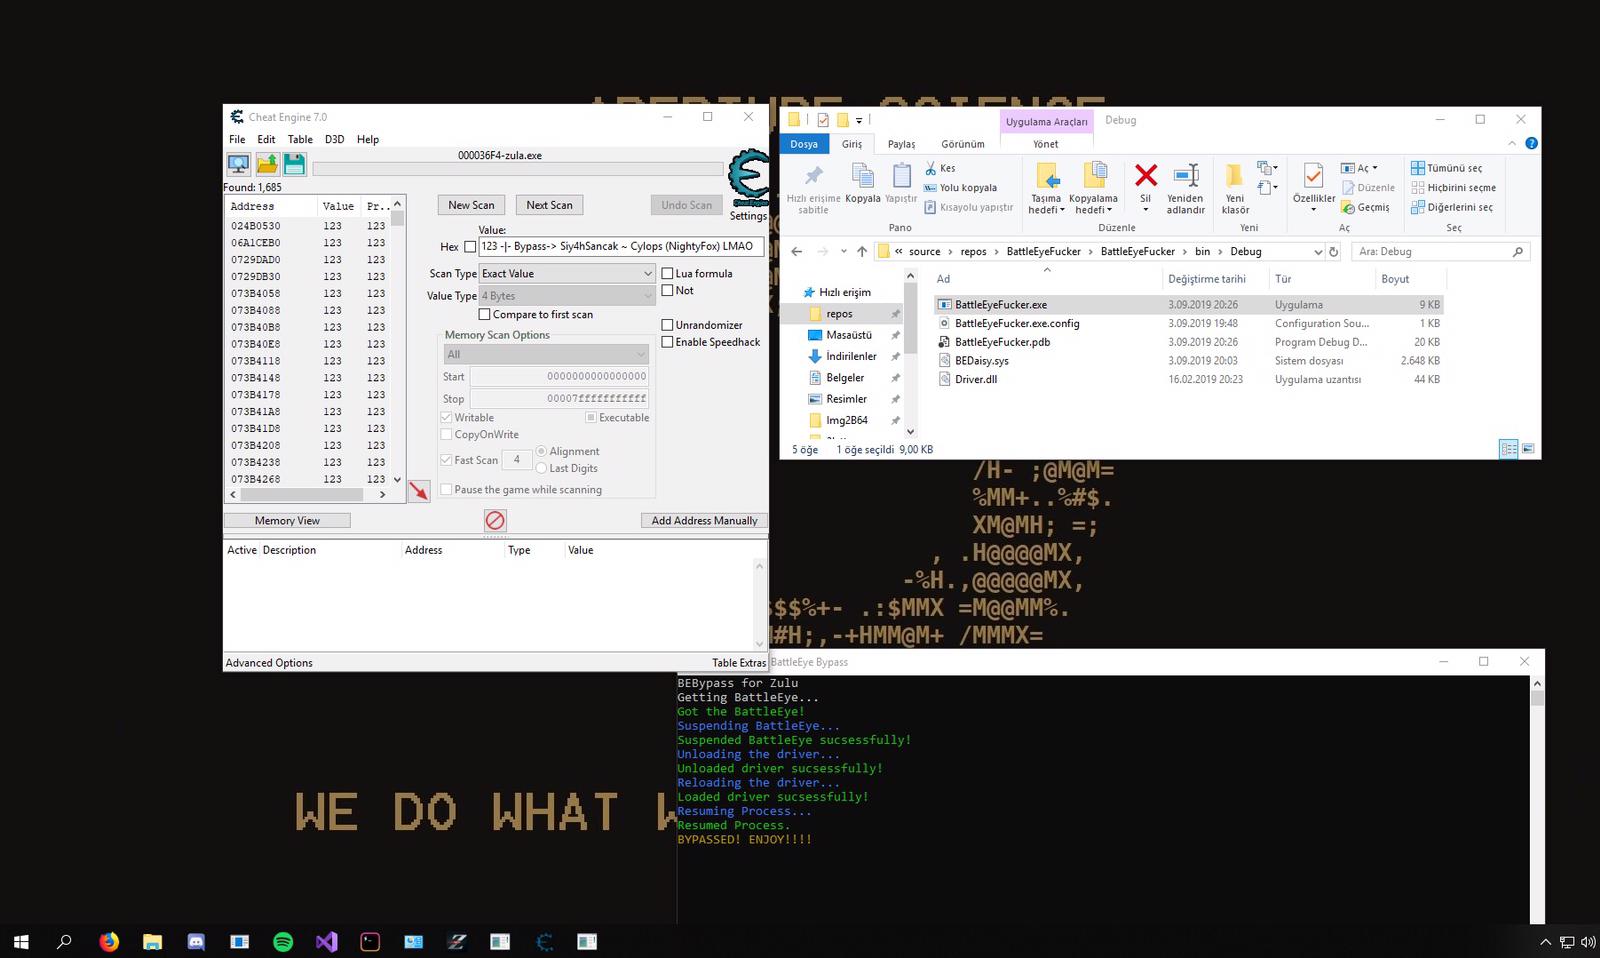This screenshot has width=1600, height=958.
Task: Open Memory View
Action: [x=287, y=520]
